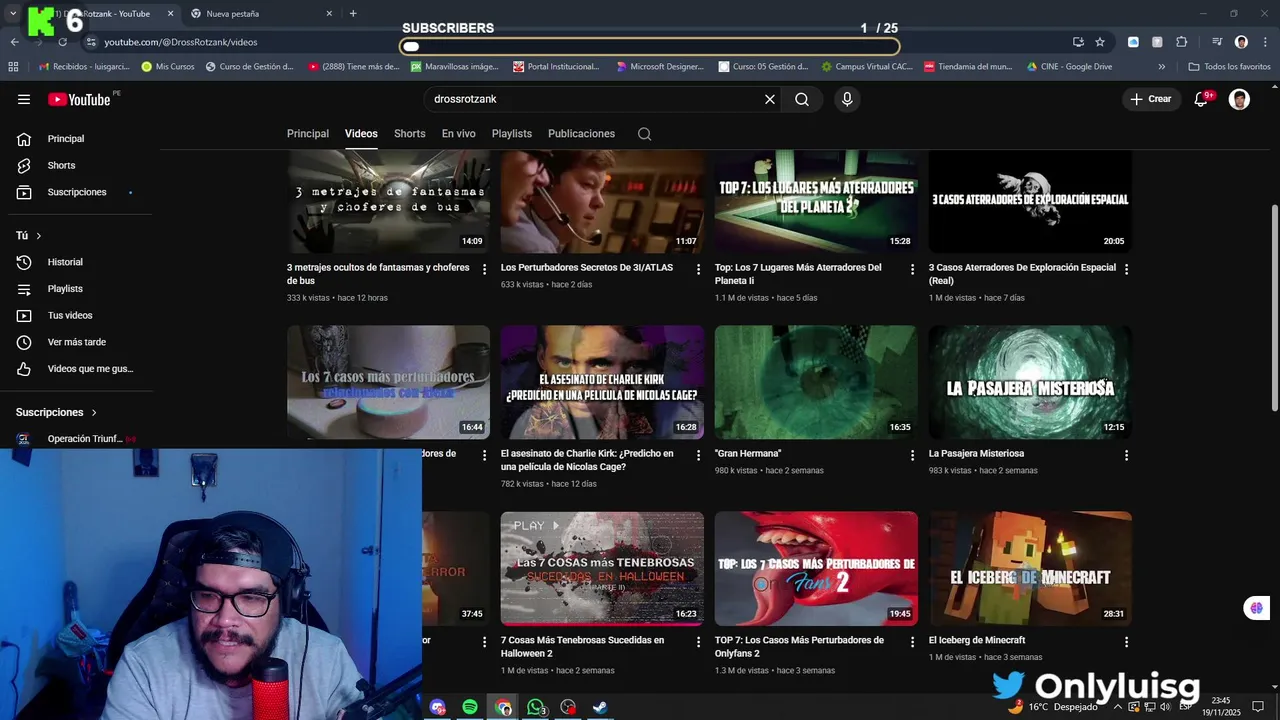Viewport: 1280px width, 720px height.
Task: Open options for 3 metrajes ocultos video
Action: coord(485,270)
